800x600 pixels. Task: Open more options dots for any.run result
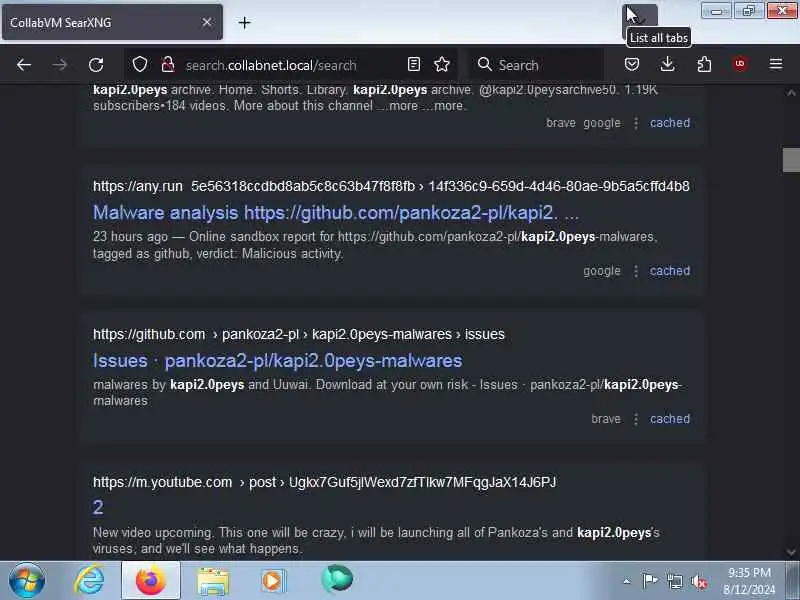(x=636, y=271)
